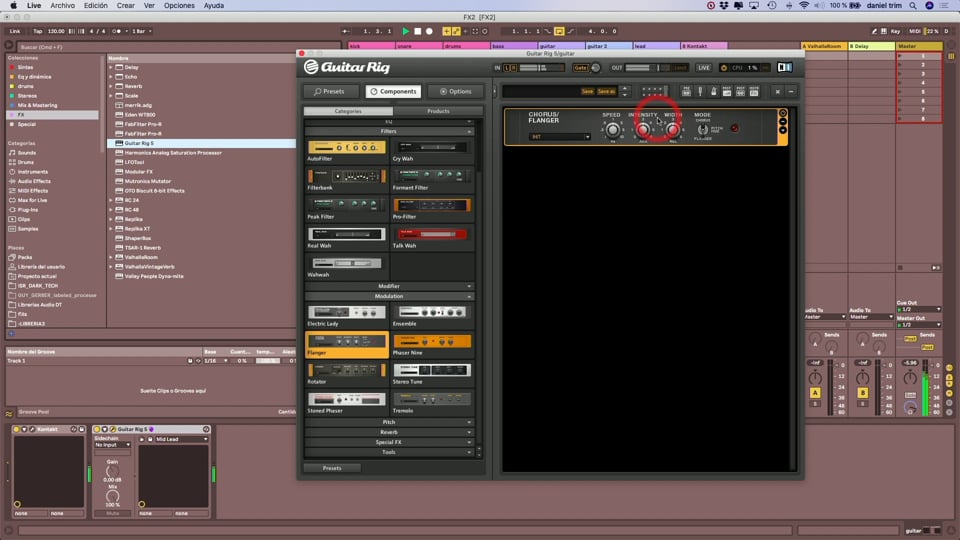Open the macOS Spotlight search icon
This screenshot has width=960, height=540.
tap(913, 6)
